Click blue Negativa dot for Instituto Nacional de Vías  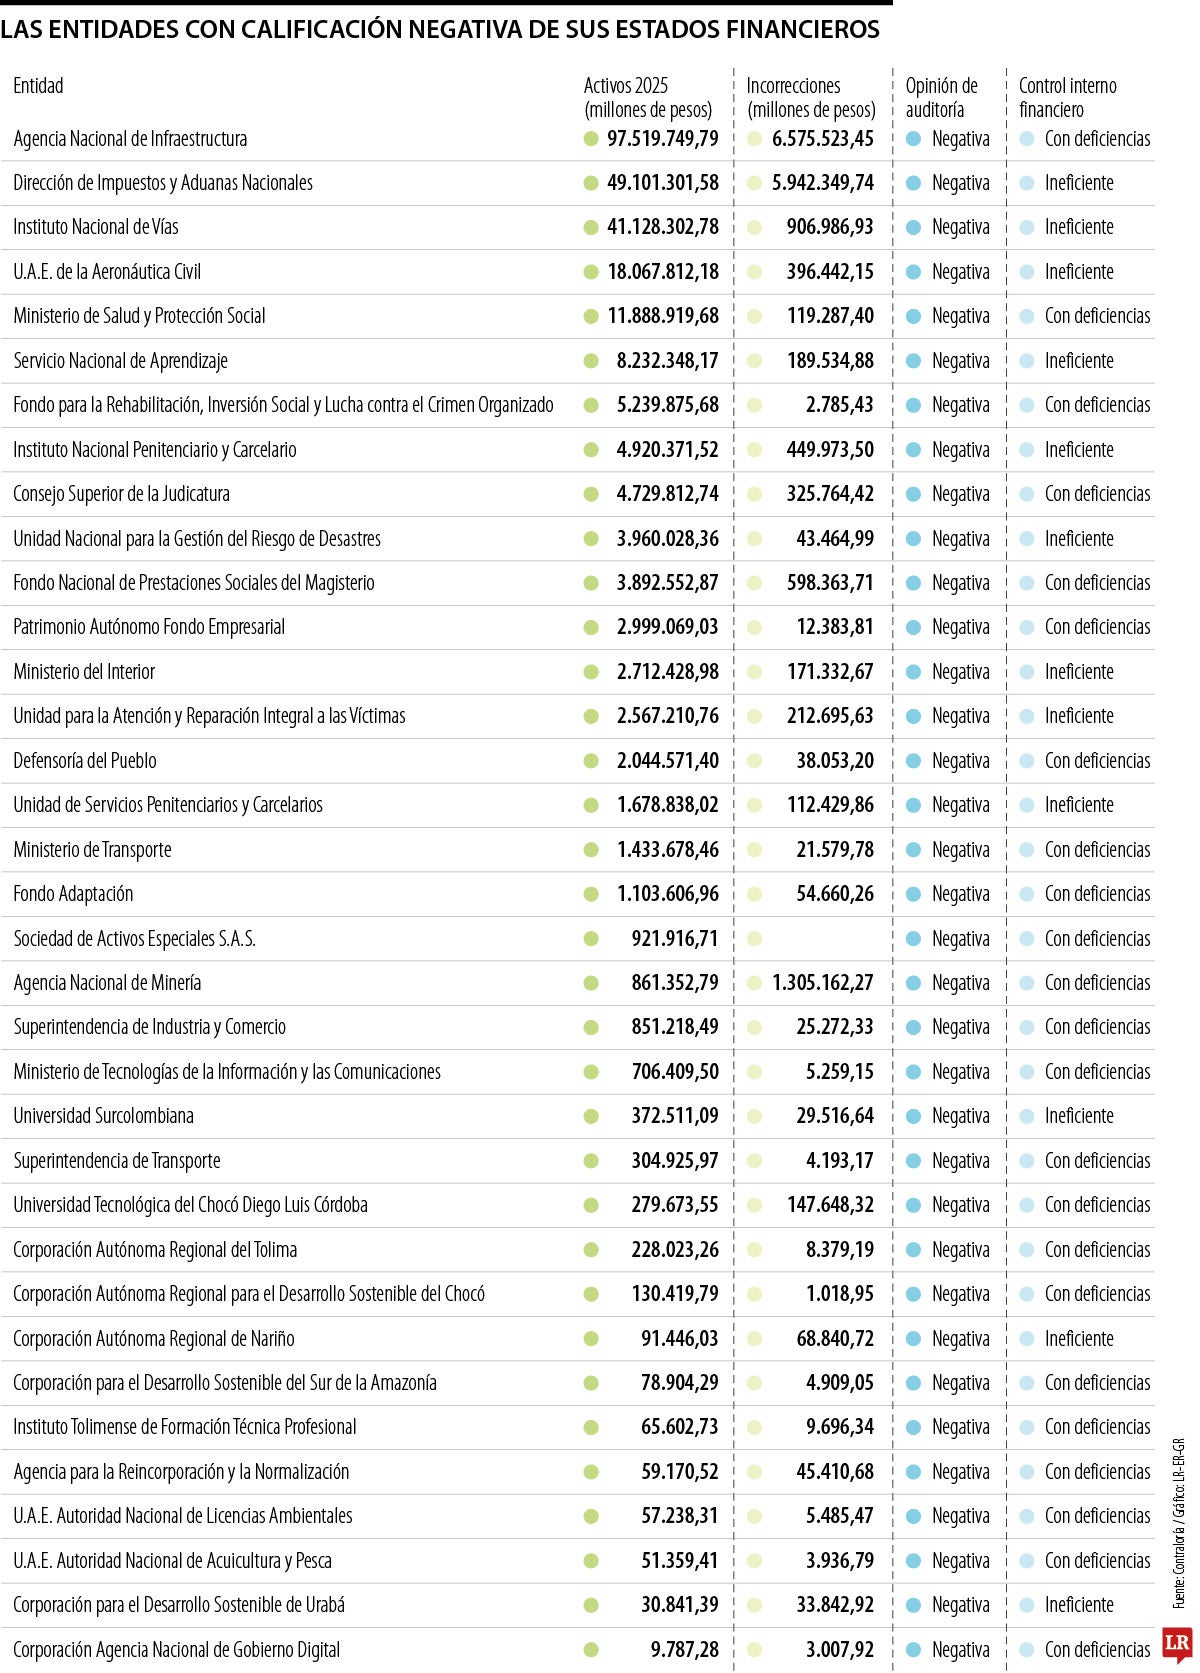[x=913, y=228]
